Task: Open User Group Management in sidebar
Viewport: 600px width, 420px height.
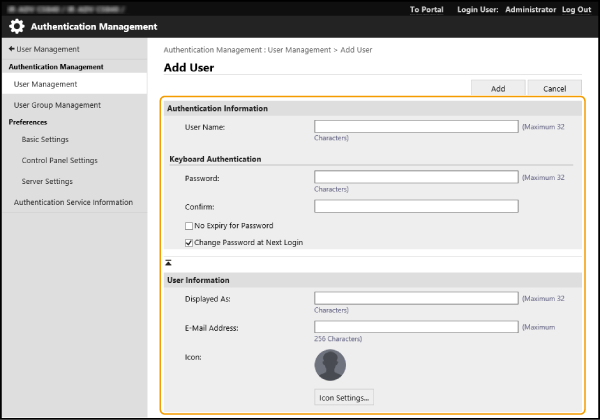Action: (57, 105)
